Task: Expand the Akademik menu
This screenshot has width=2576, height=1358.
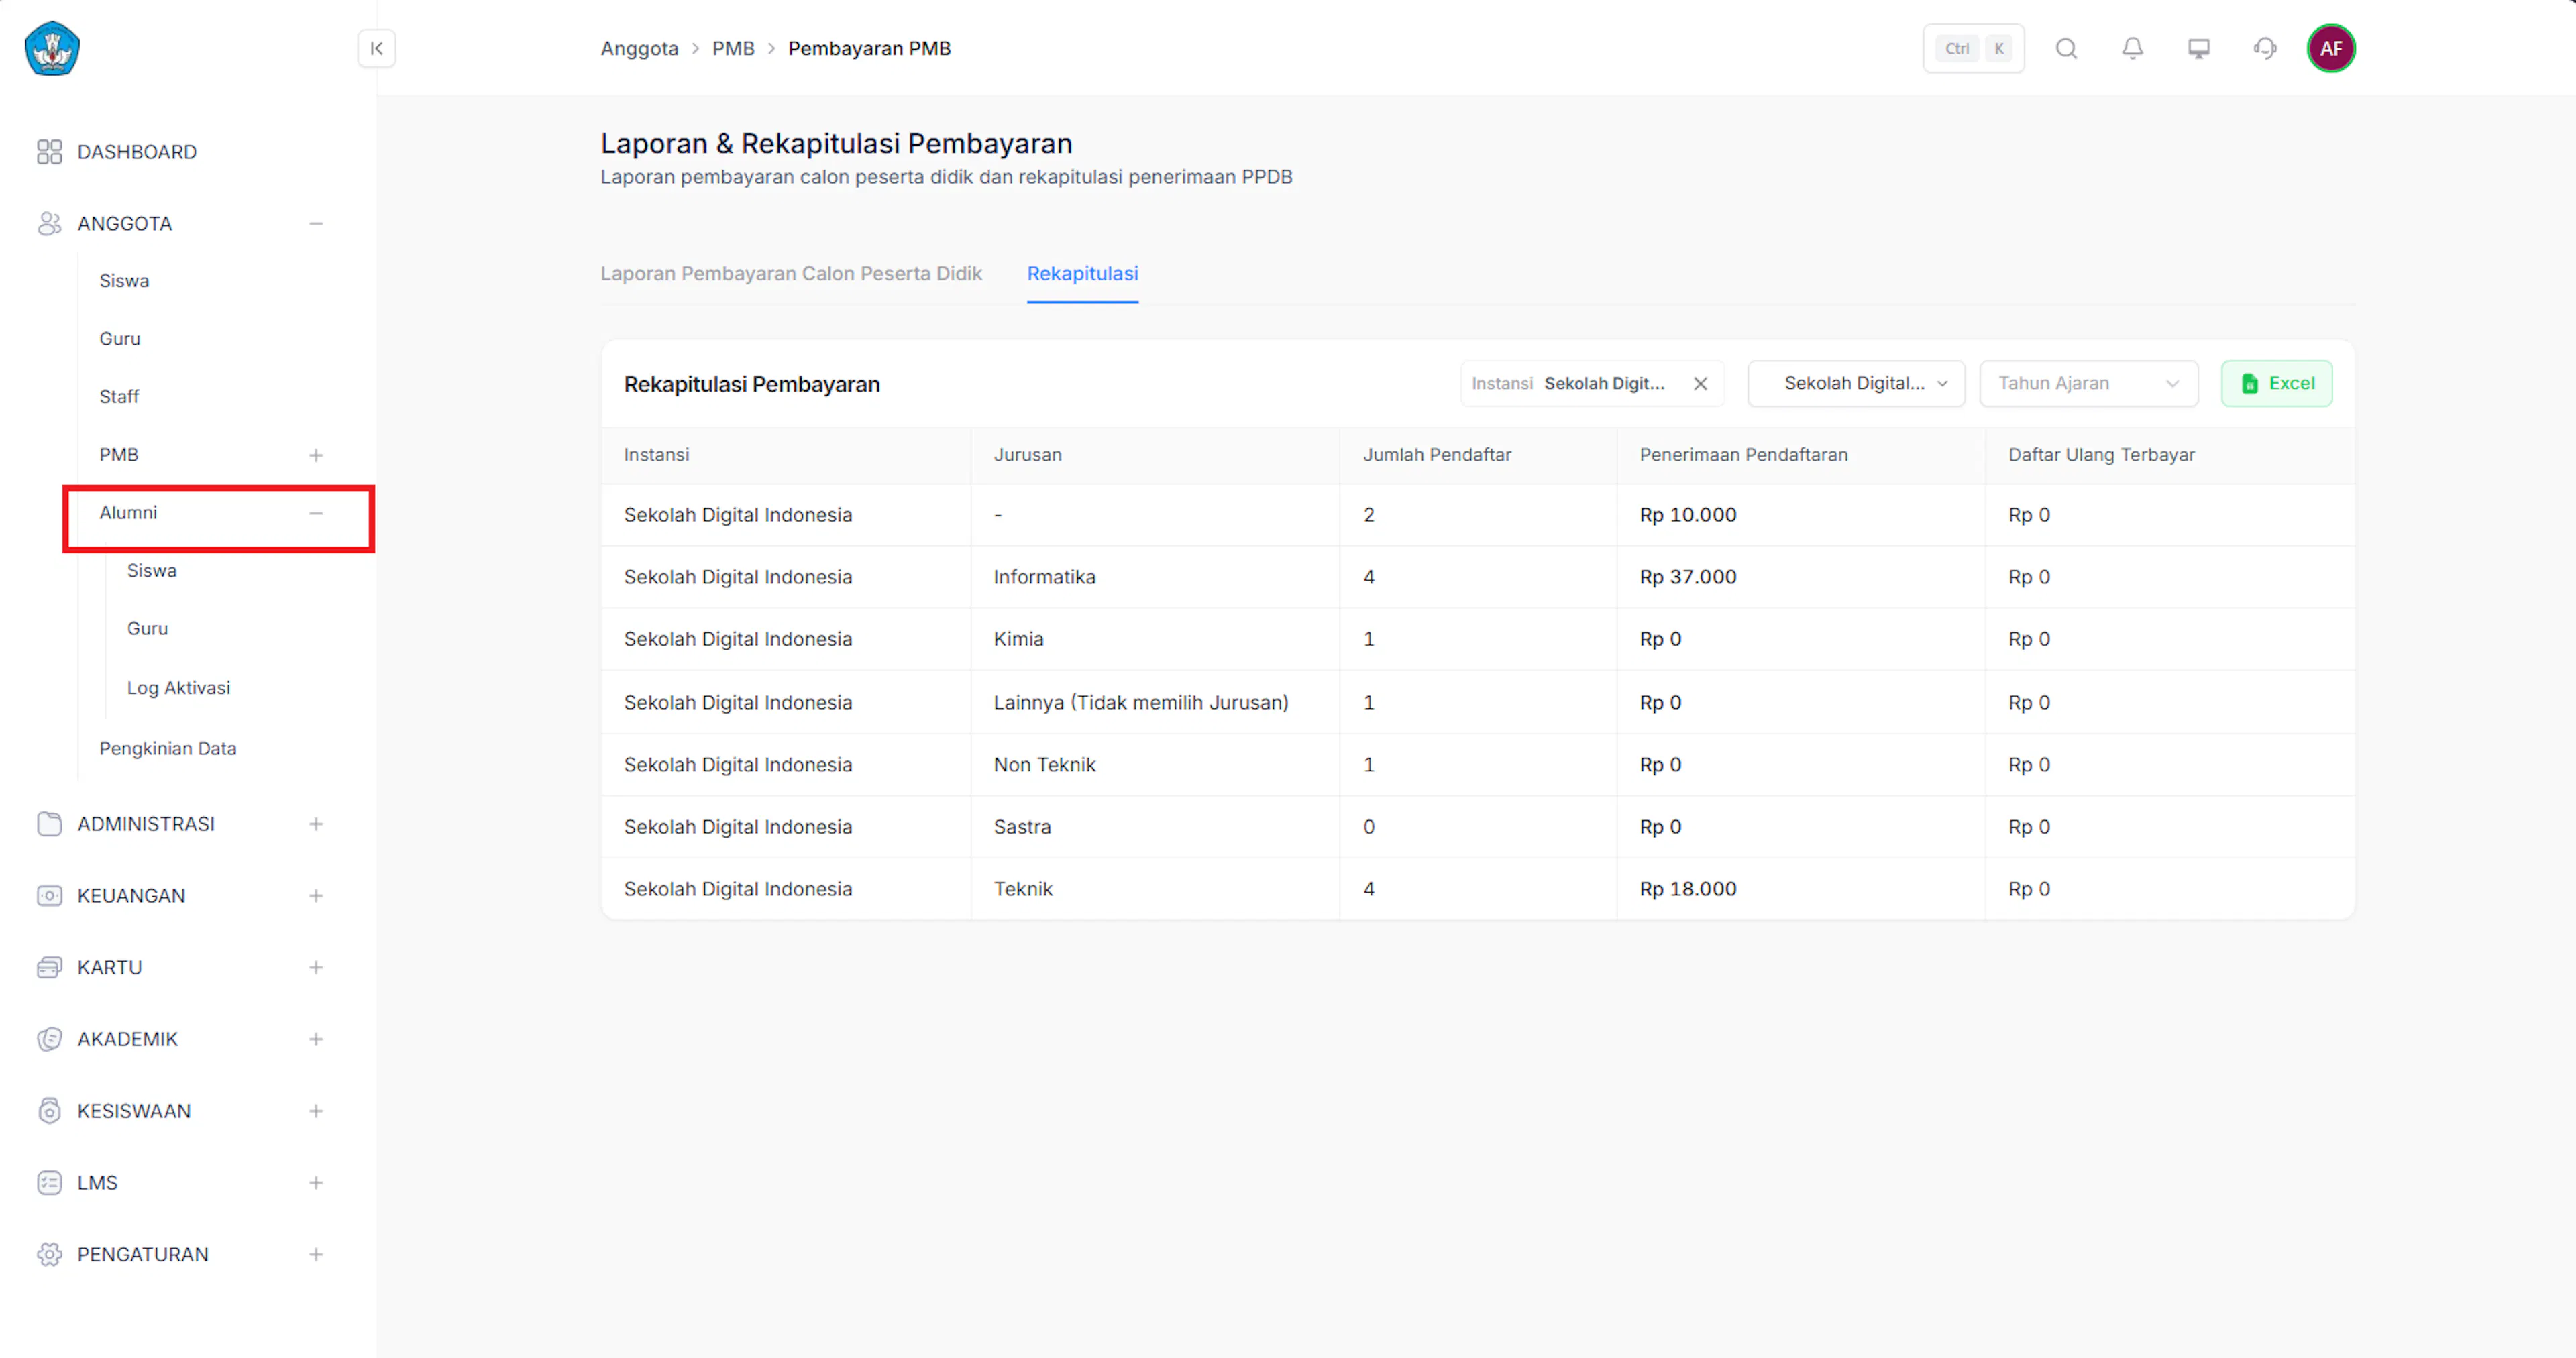Action: click(x=316, y=1039)
